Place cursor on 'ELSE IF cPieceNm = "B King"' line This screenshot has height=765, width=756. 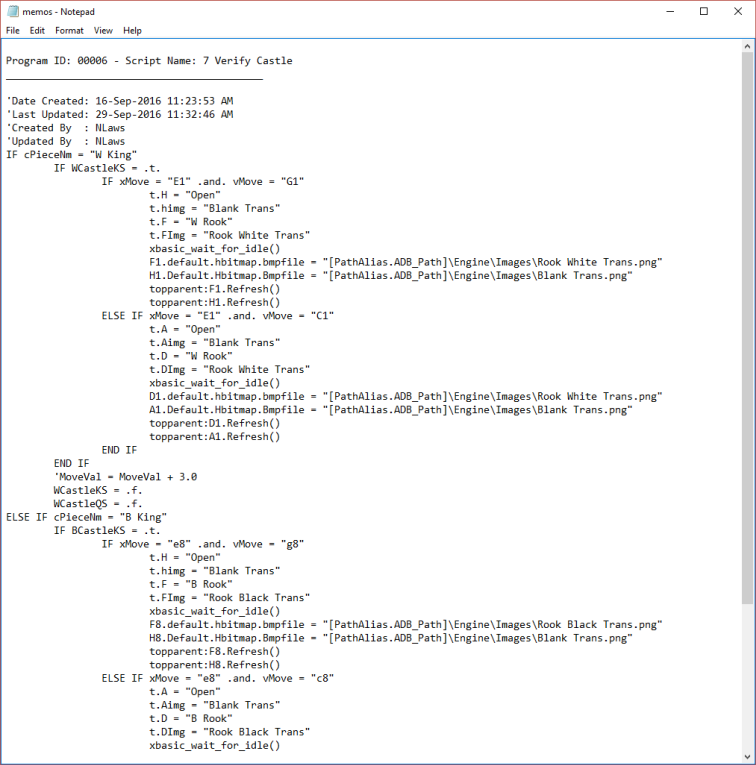coord(85,517)
